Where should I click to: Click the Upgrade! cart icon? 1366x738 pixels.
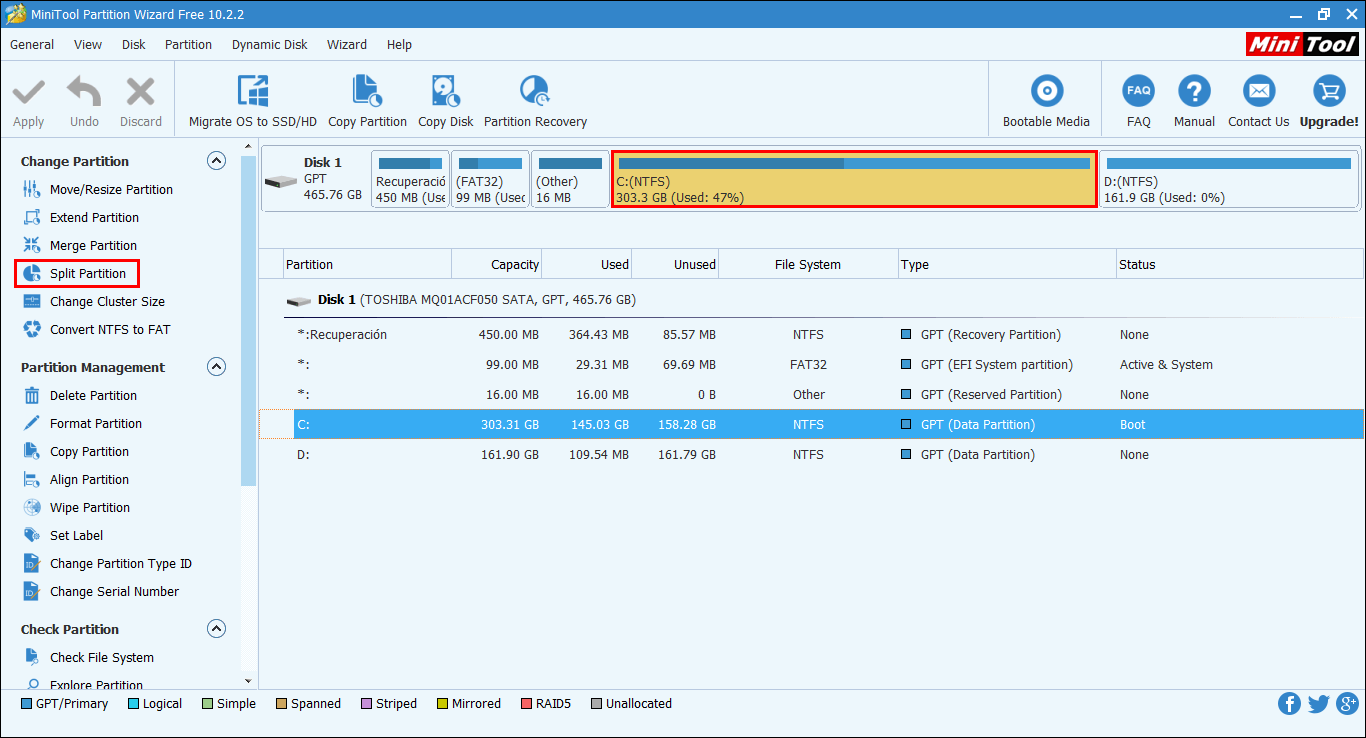pyautogui.click(x=1329, y=91)
